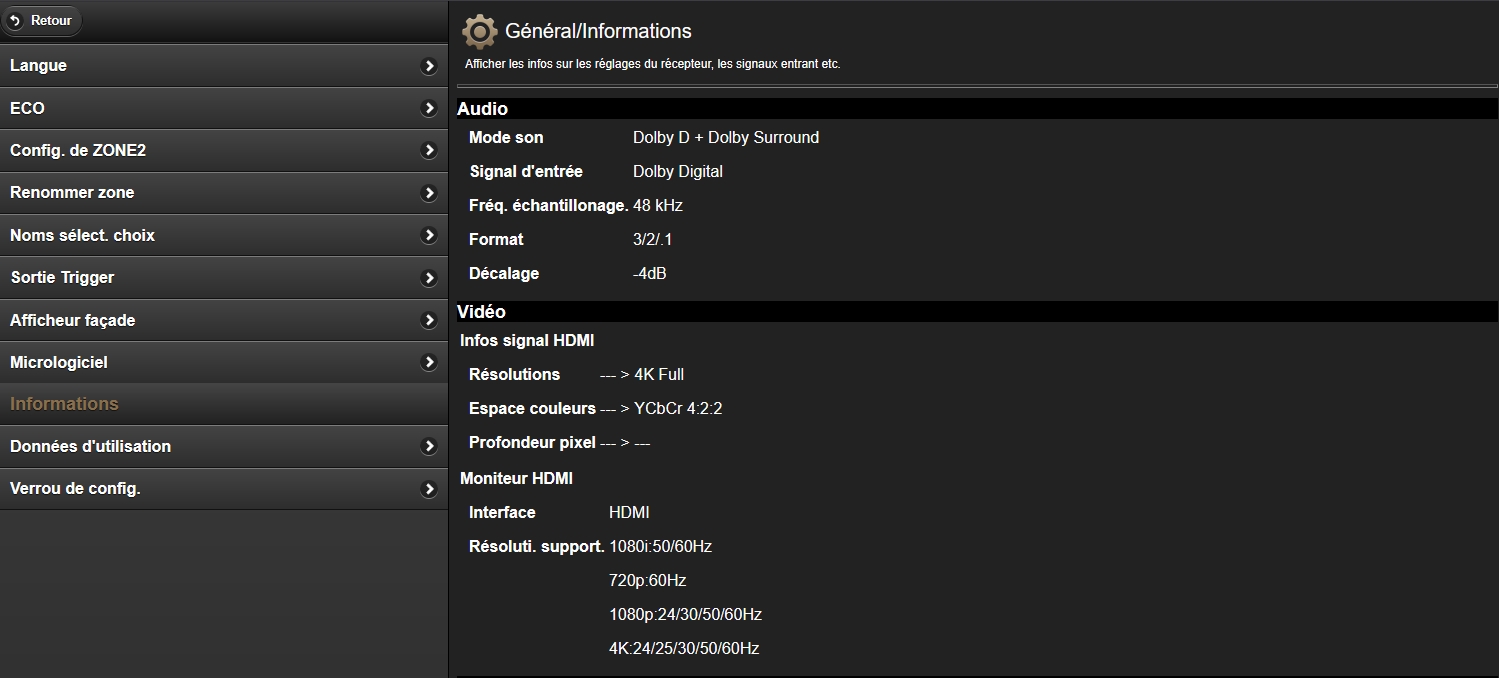Click the chevron icon beside Afficheur façade
Viewport: 1499px width, 678px height.
click(x=429, y=321)
